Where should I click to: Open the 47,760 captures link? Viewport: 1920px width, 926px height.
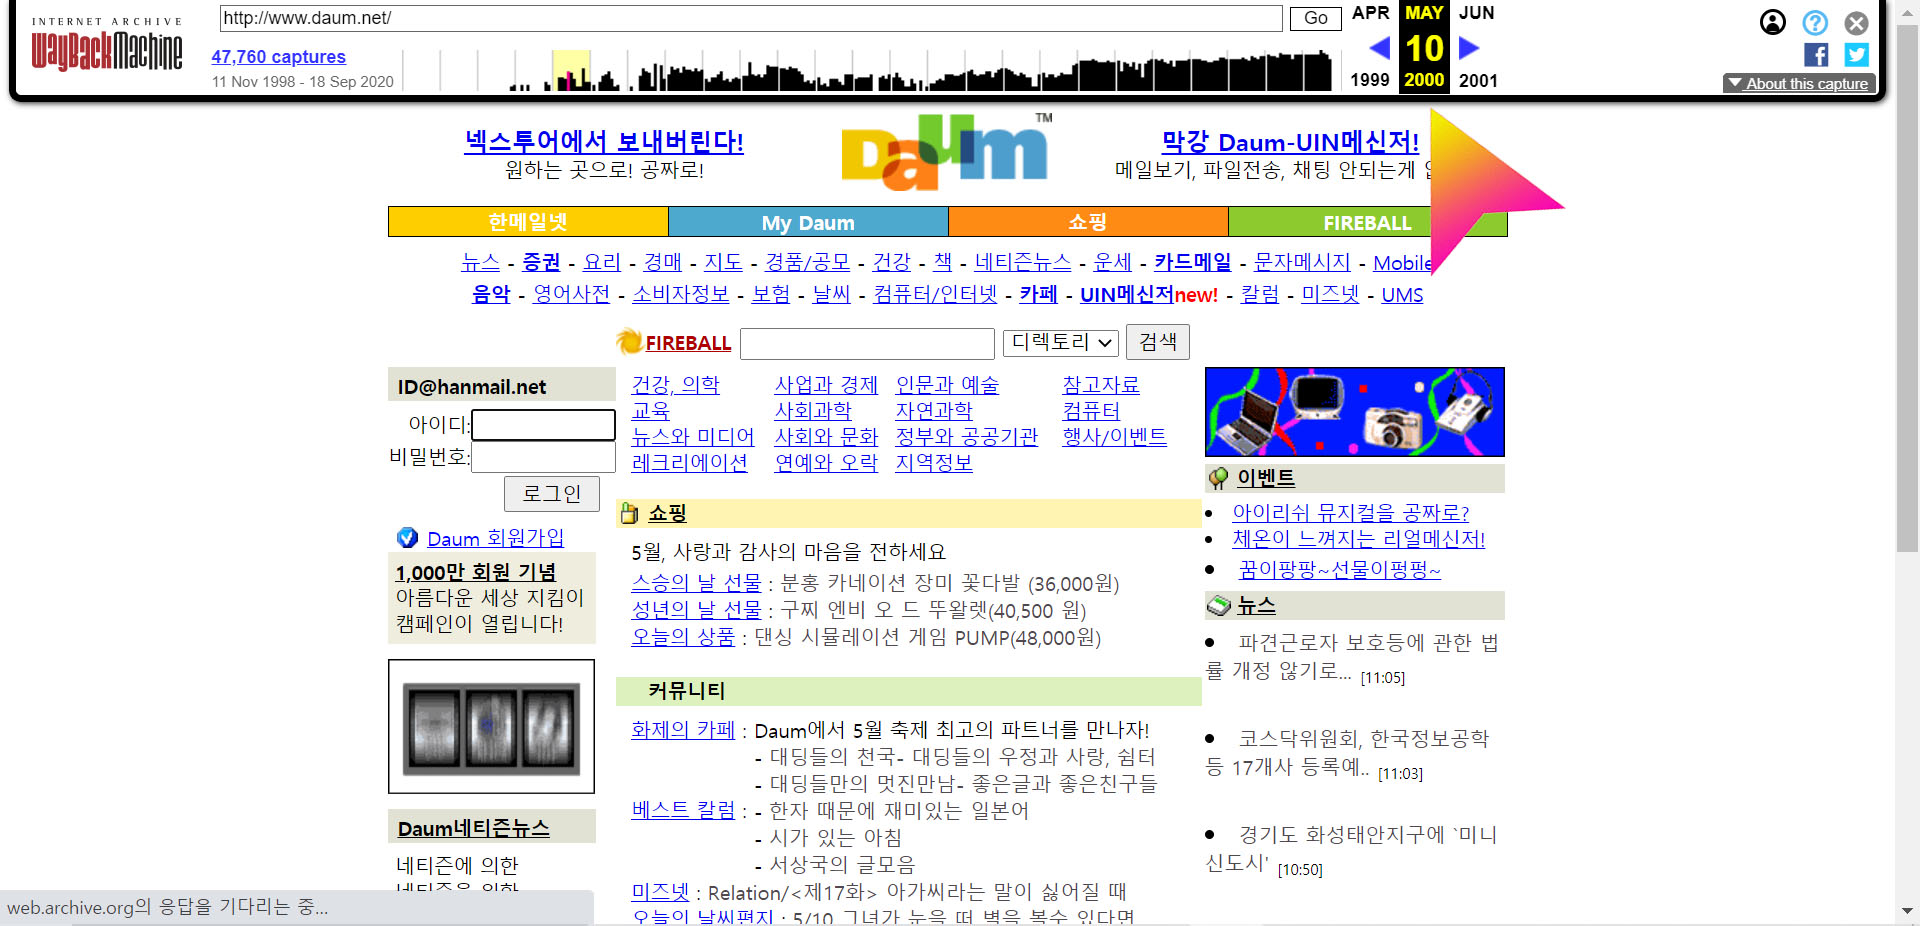point(278,57)
